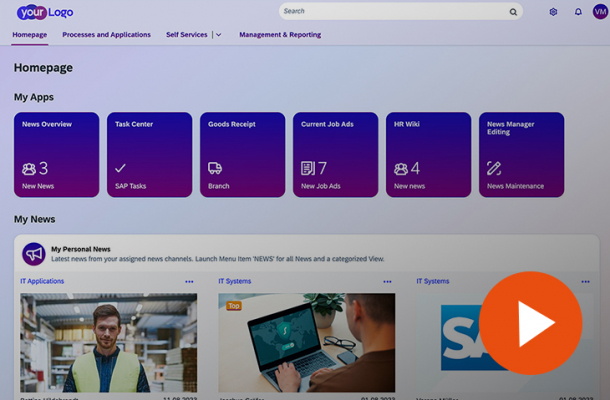Open settings via the gear icon

coord(553,12)
